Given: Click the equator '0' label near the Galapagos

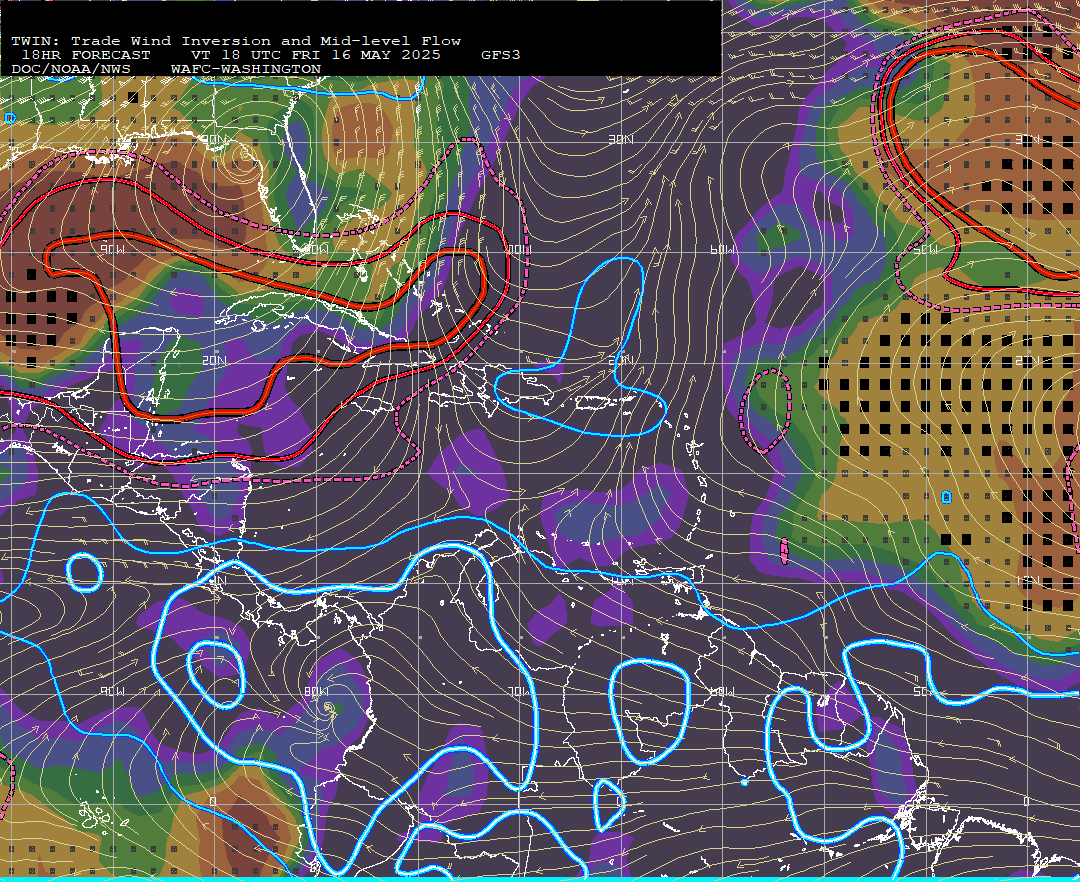Looking at the screenshot, I should pos(213,801).
